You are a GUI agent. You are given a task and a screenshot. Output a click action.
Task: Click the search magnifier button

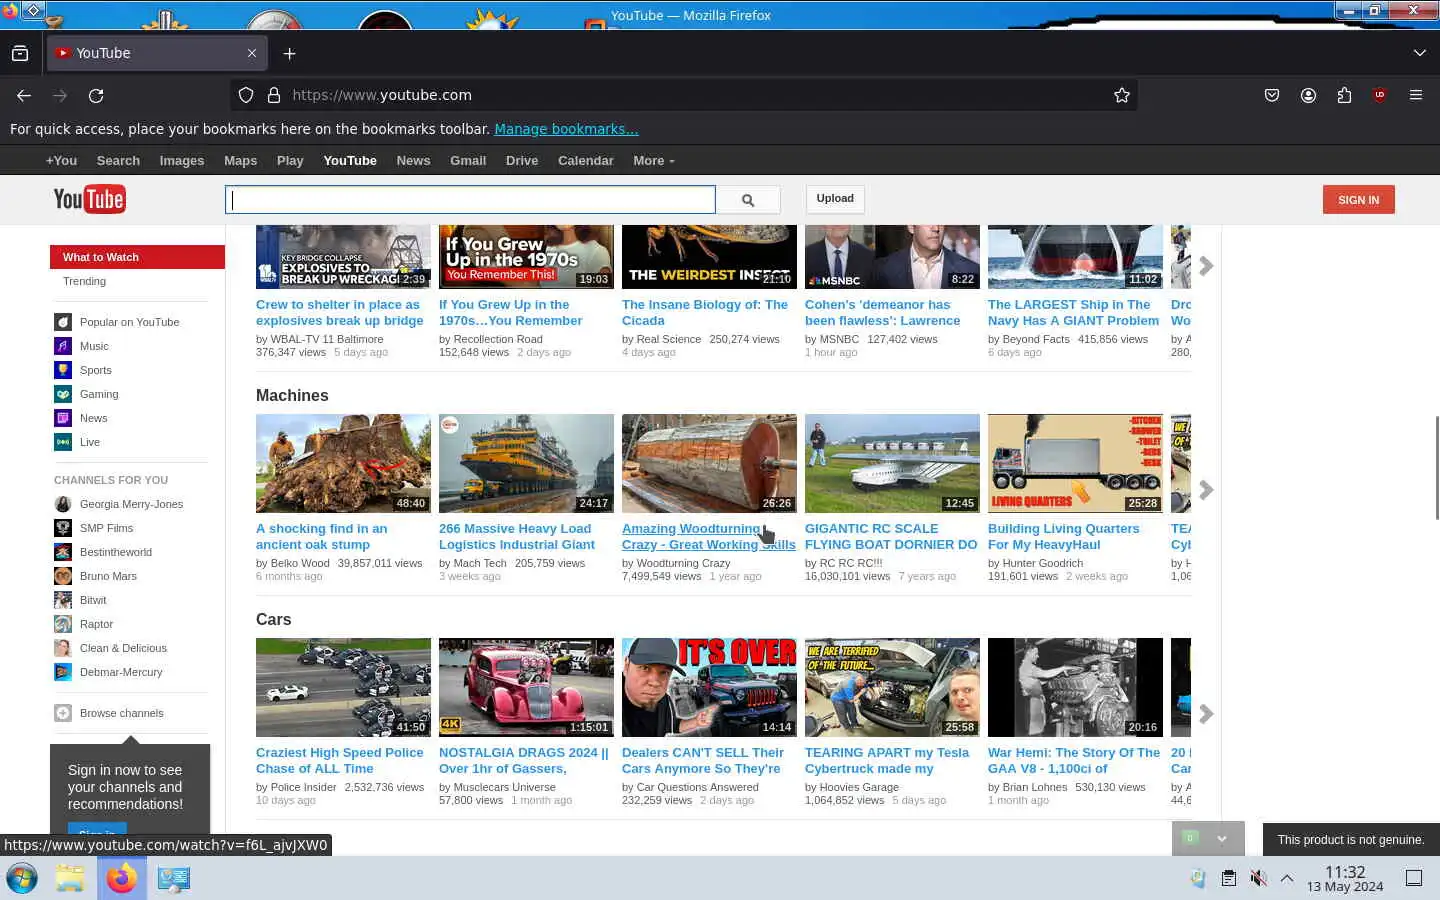tap(748, 200)
